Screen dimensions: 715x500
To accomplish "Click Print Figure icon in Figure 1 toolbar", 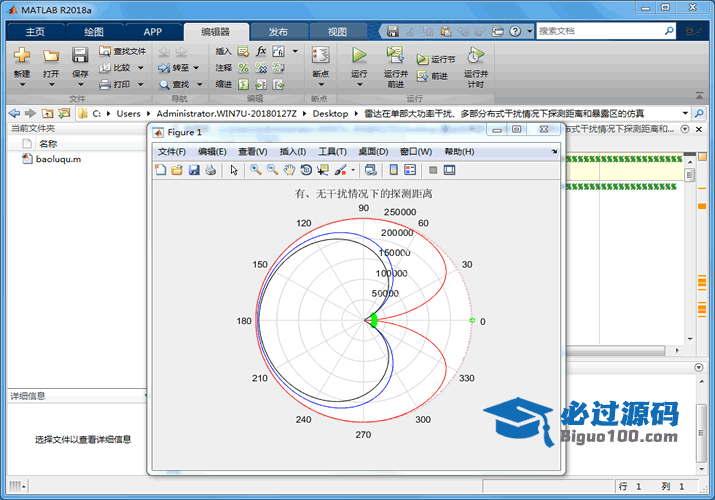I will (x=210, y=170).
